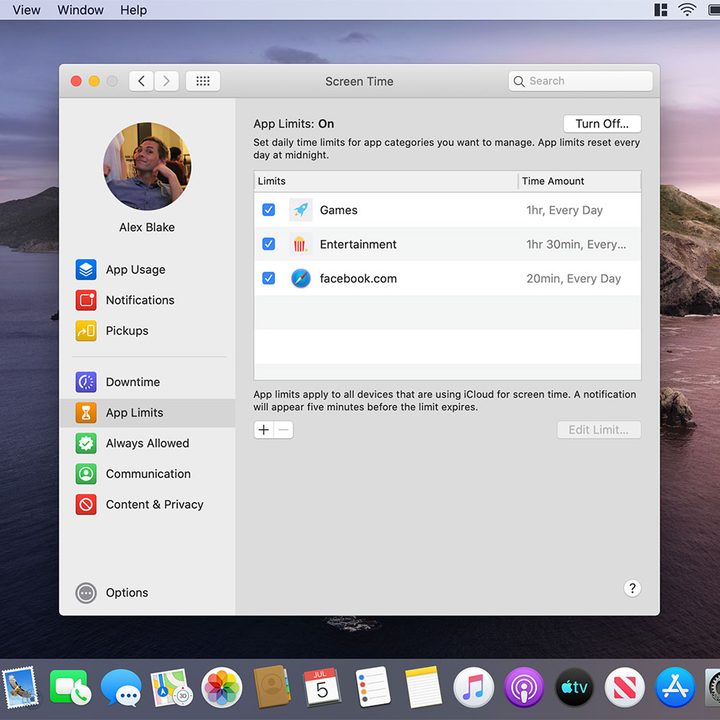Open Pickups section icon
The height and width of the screenshot is (720, 720).
point(86,331)
